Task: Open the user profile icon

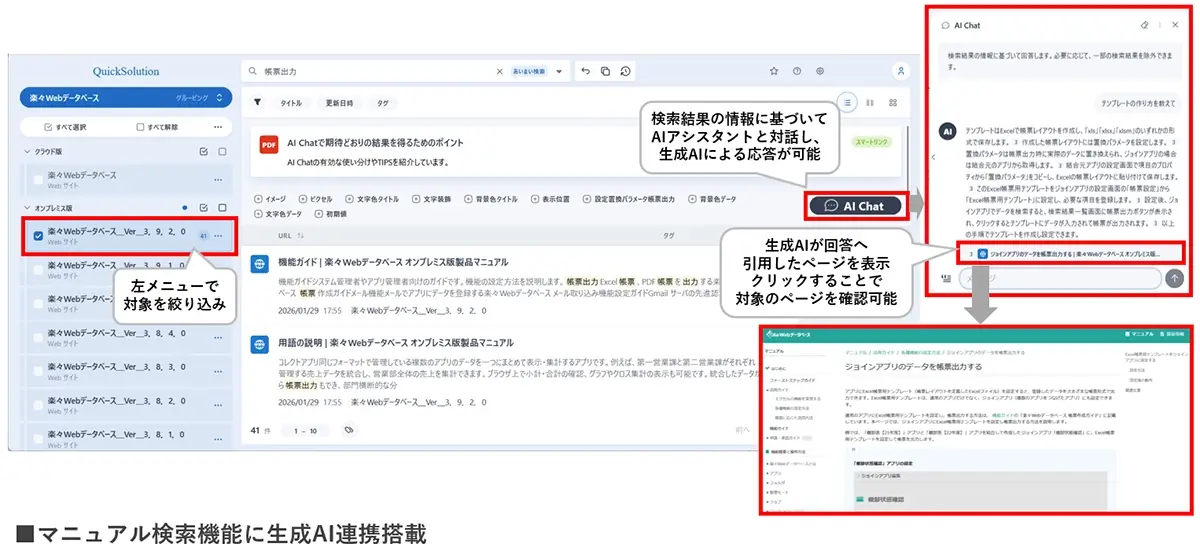Action: (901, 71)
